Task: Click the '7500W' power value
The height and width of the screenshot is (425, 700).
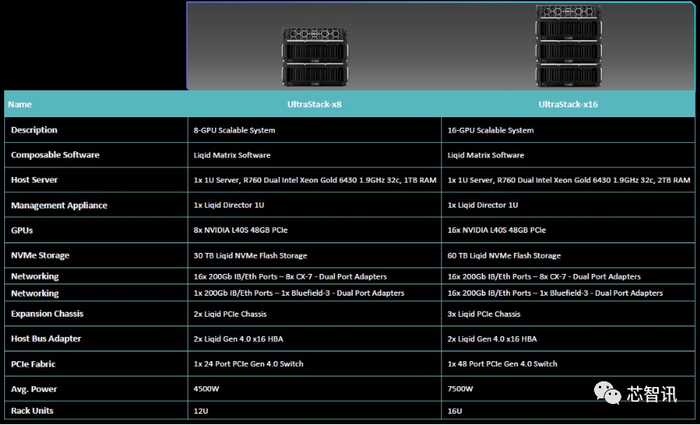Action: [460, 389]
